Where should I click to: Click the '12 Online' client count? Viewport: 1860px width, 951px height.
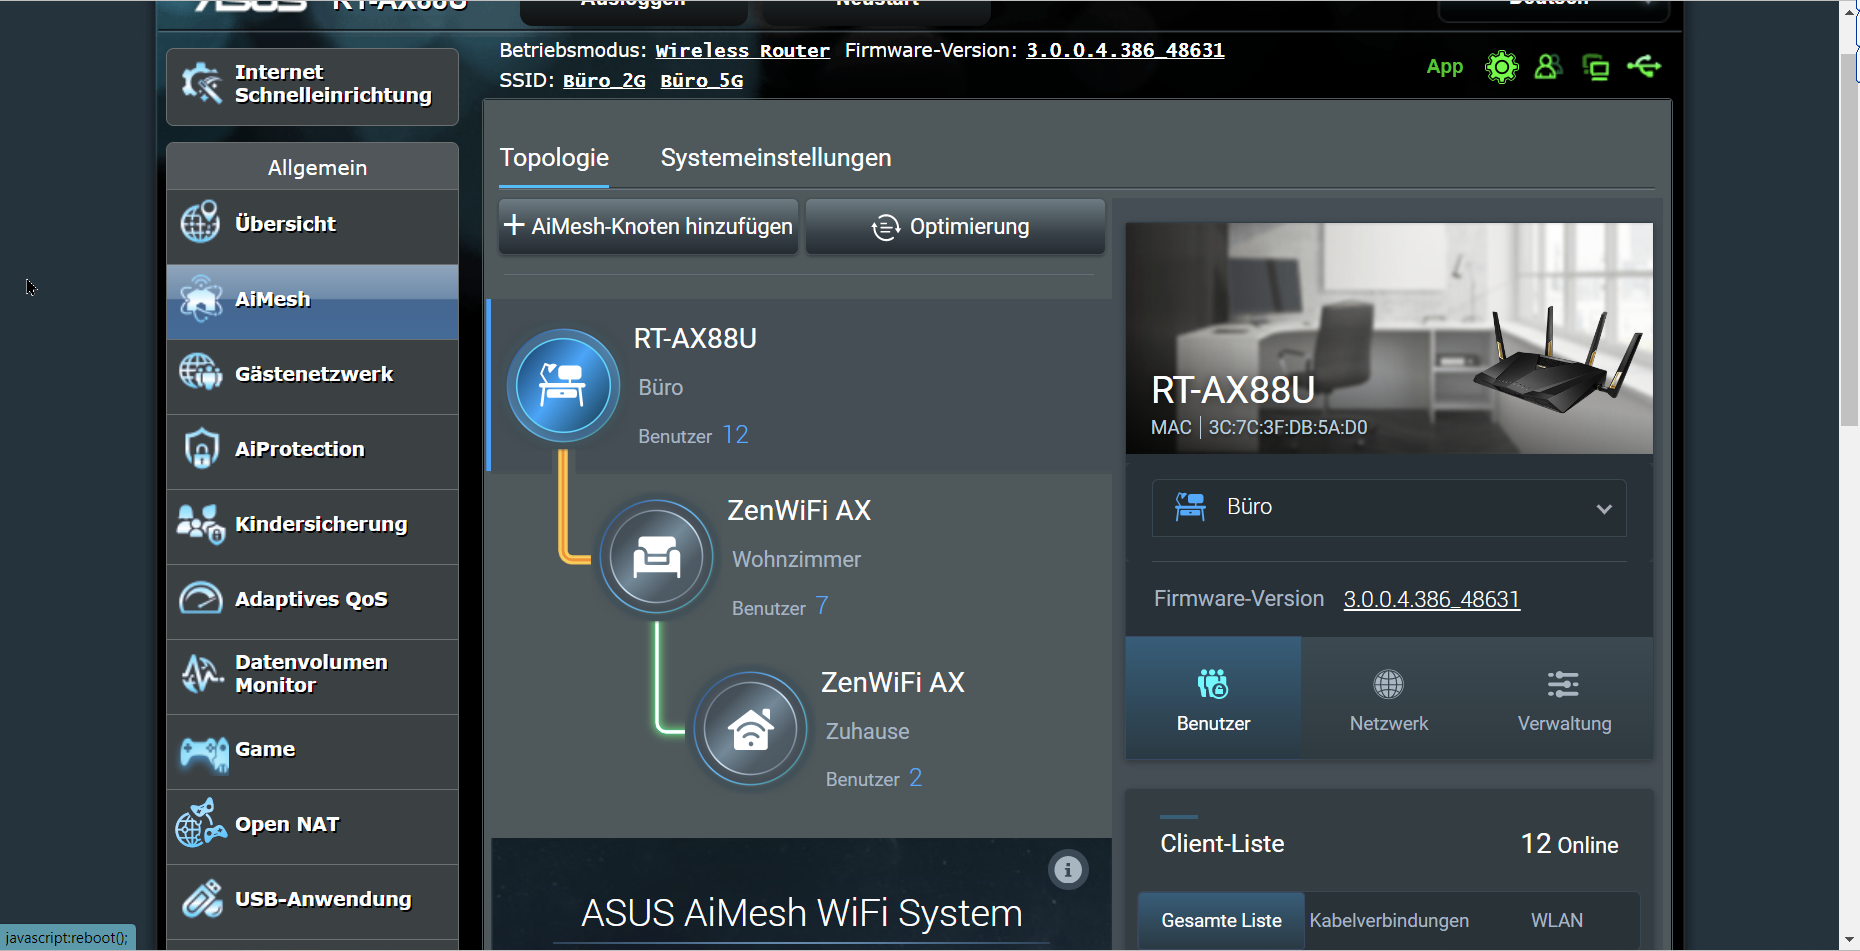click(x=1569, y=844)
